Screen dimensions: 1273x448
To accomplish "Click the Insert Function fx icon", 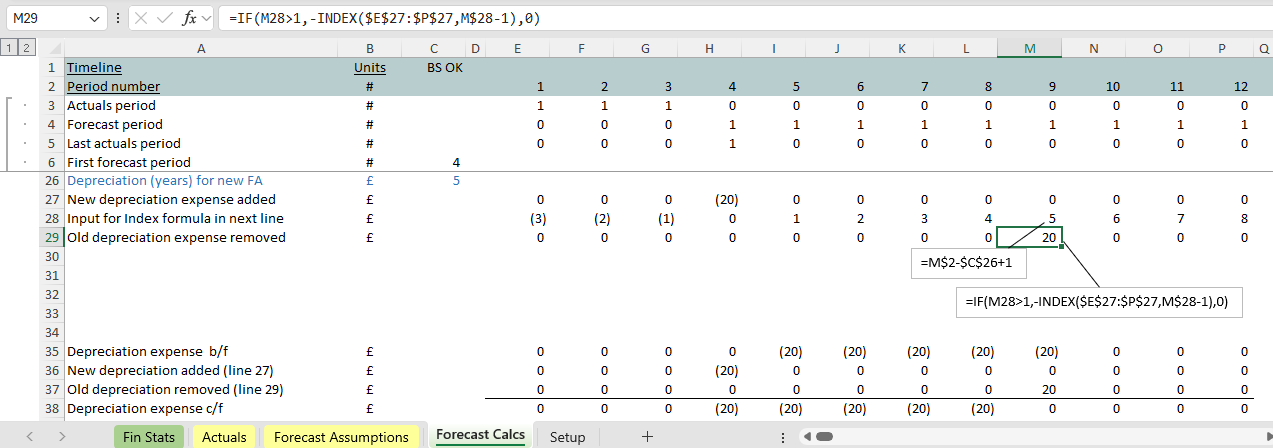I will [188, 19].
